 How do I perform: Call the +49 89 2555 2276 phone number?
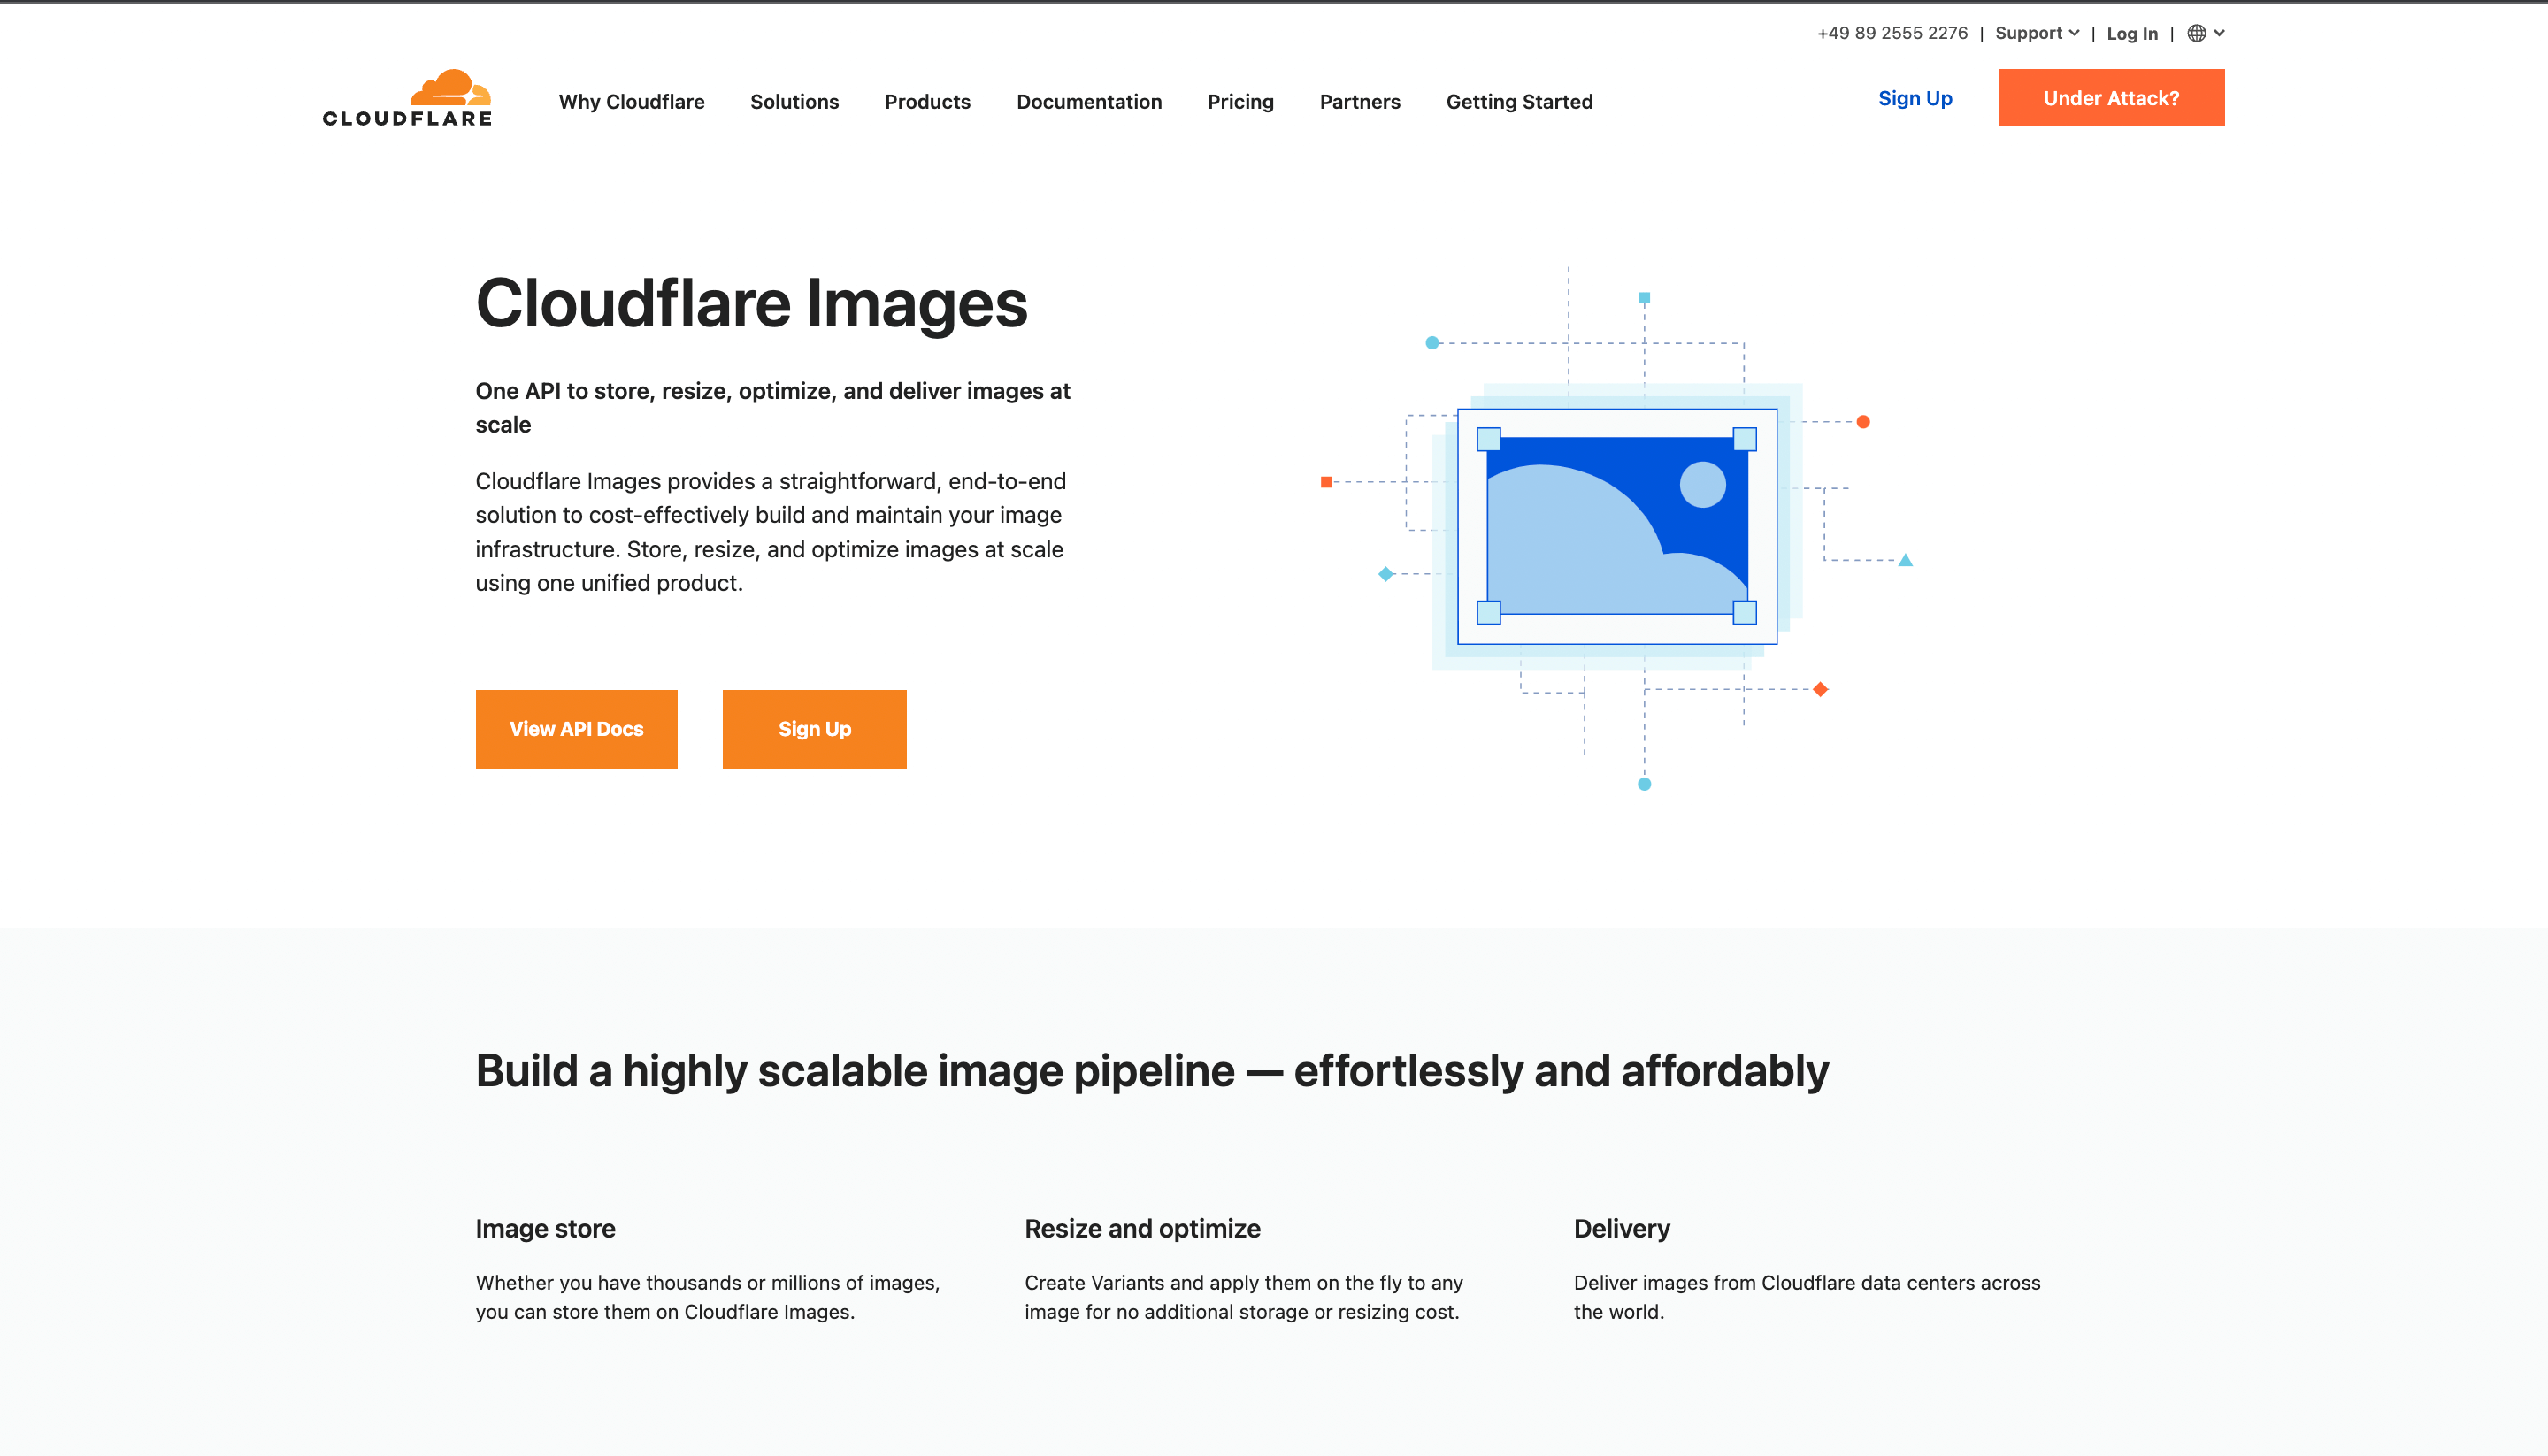pos(1891,33)
